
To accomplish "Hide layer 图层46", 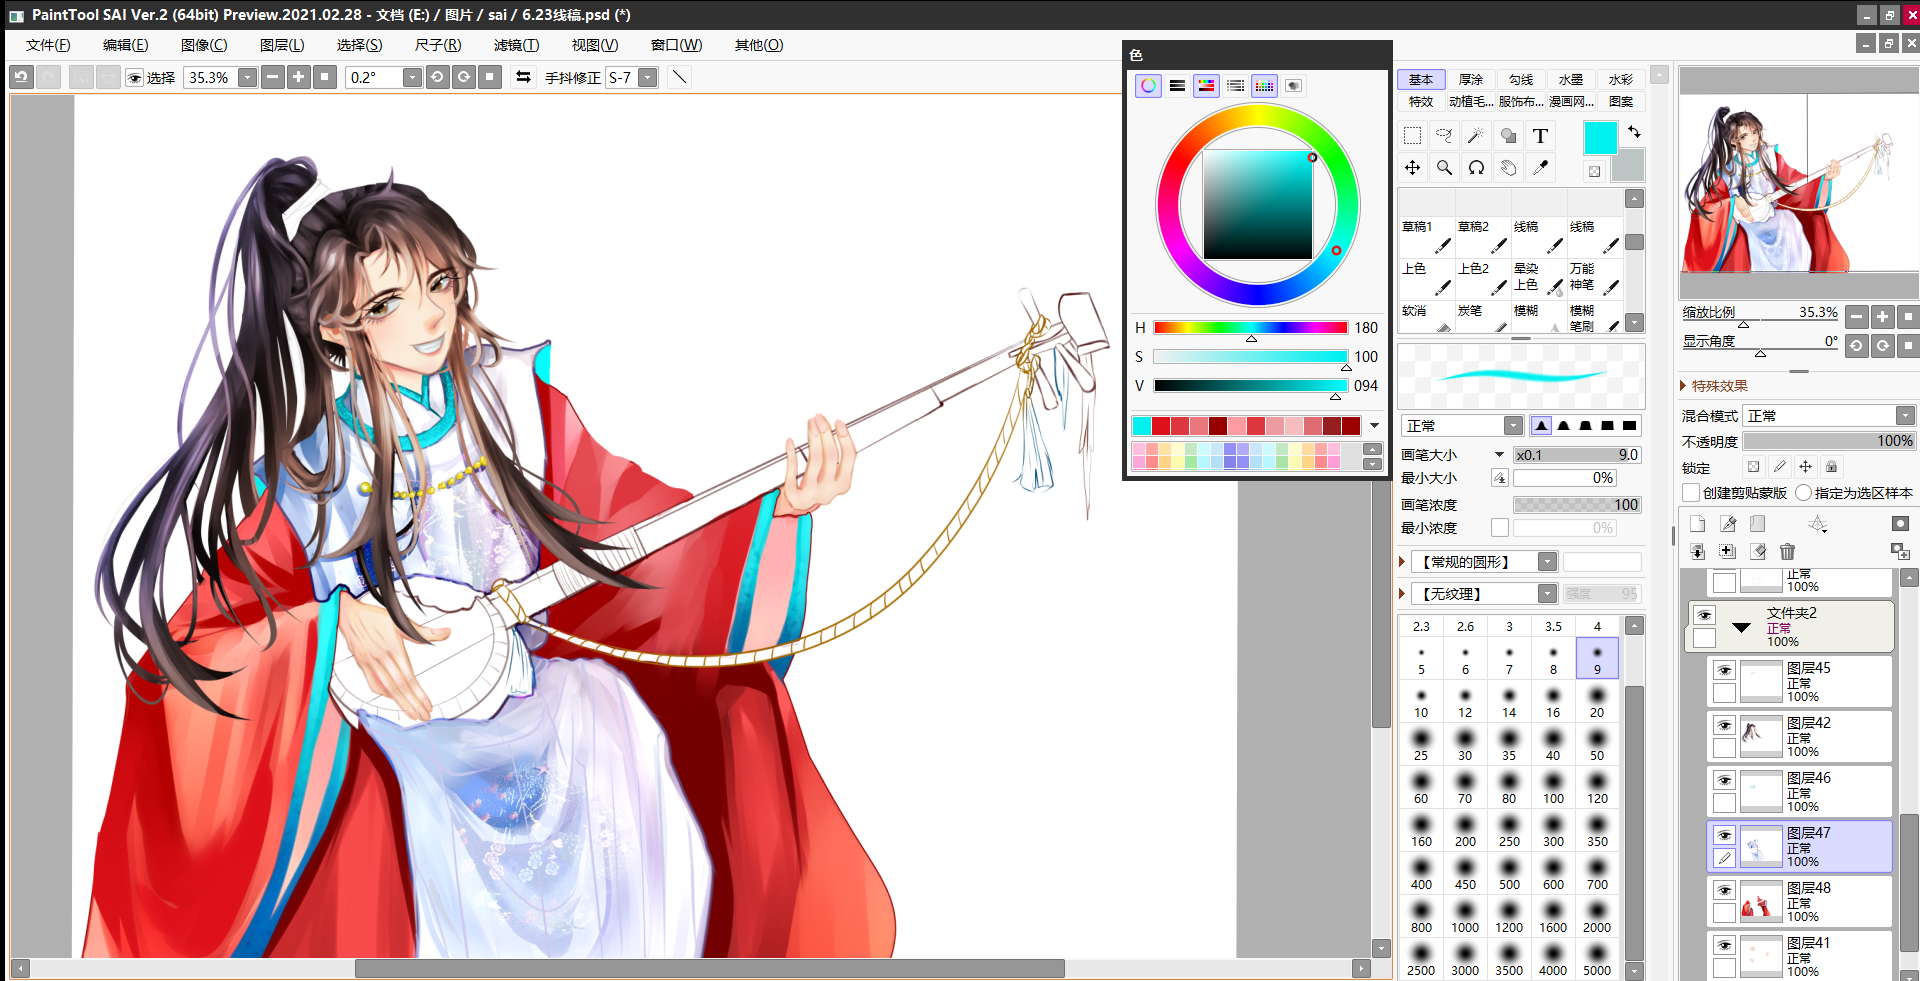I will point(1724,780).
